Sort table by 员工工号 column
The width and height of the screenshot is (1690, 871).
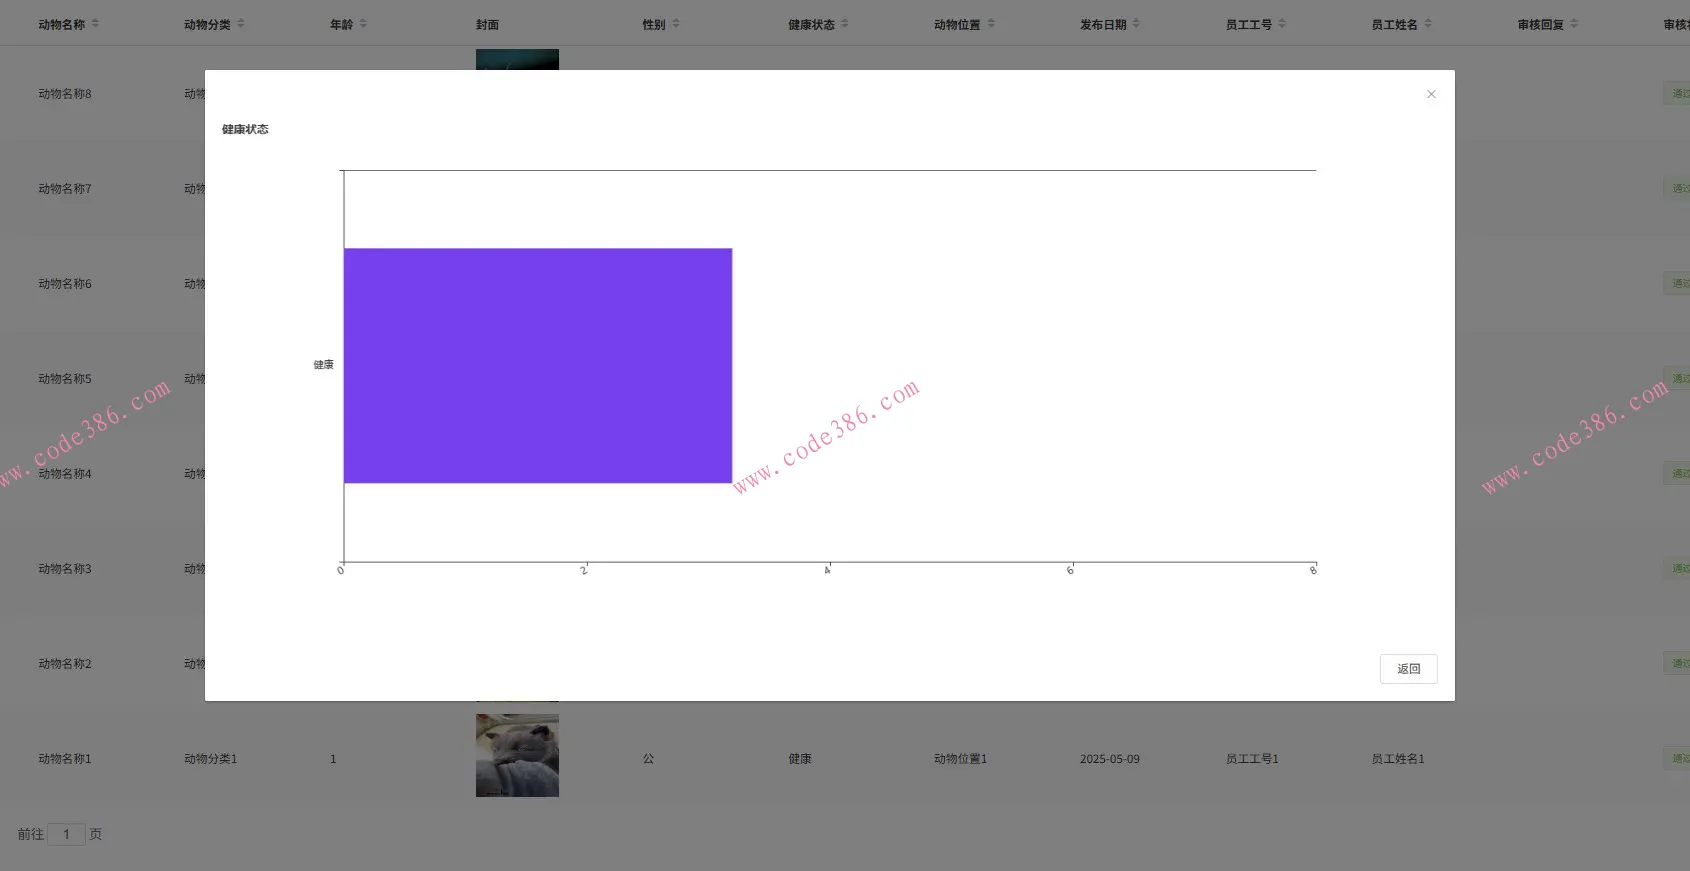[1282, 24]
